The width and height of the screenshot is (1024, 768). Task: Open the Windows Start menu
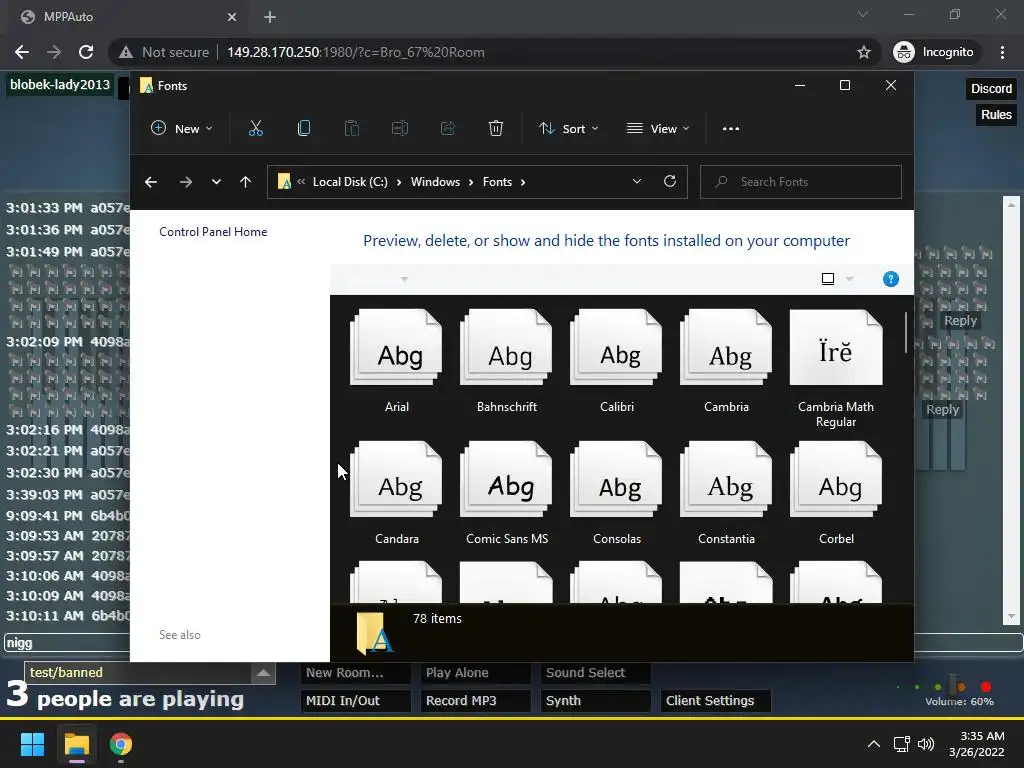[32, 744]
